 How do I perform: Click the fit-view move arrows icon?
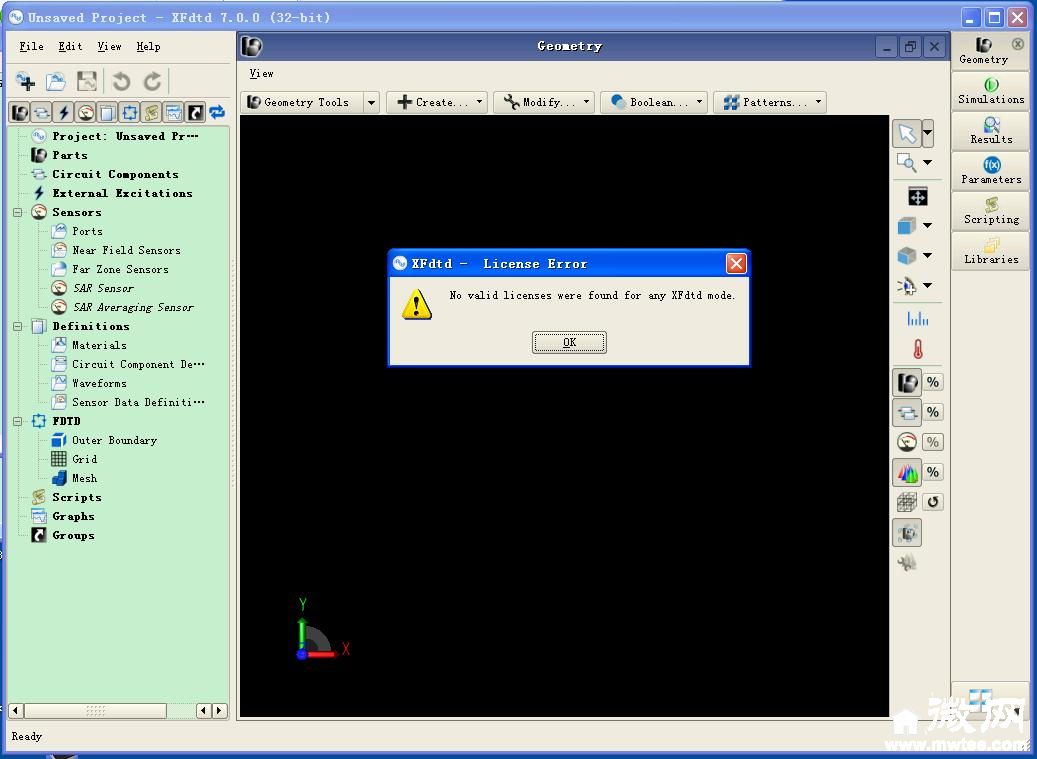[917, 196]
